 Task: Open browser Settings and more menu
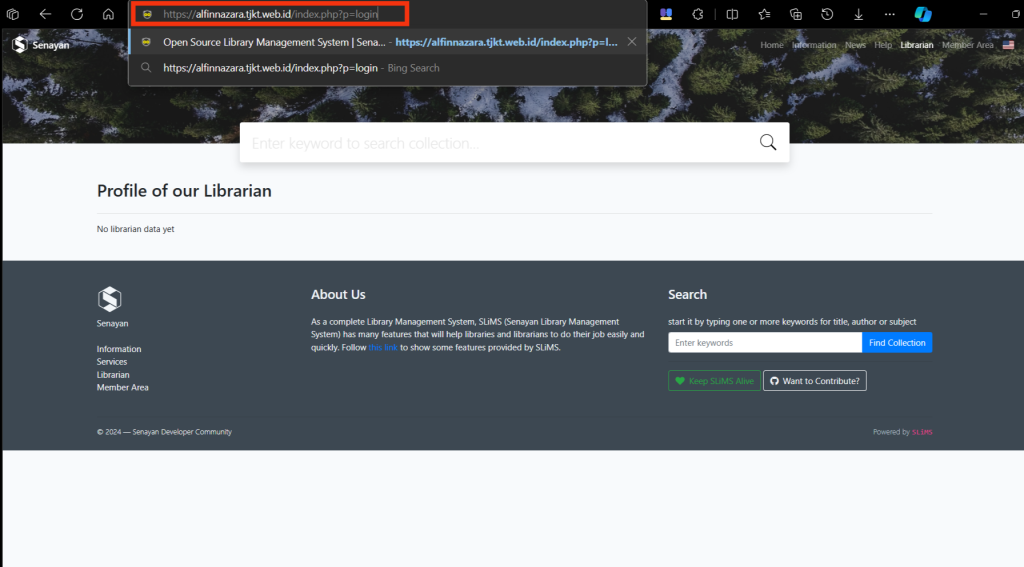tap(890, 14)
